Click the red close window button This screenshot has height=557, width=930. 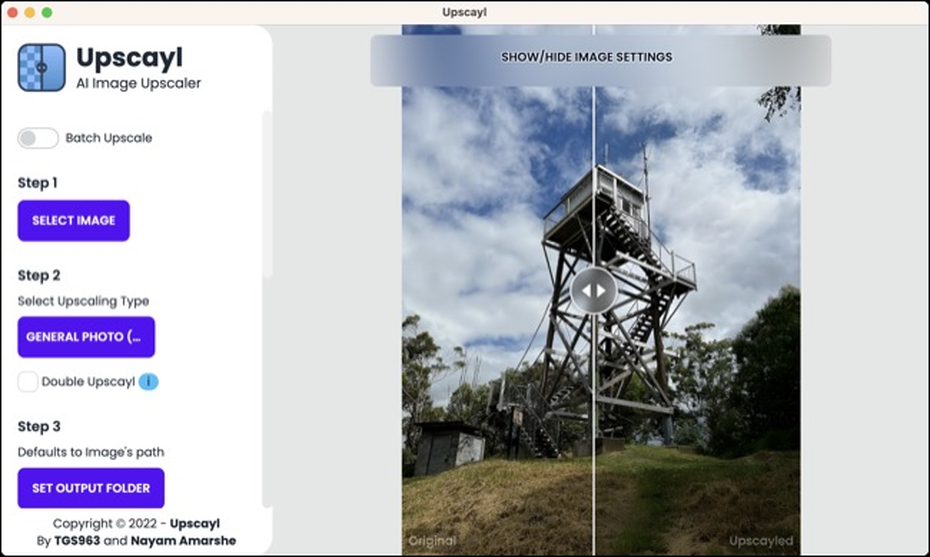point(12,12)
